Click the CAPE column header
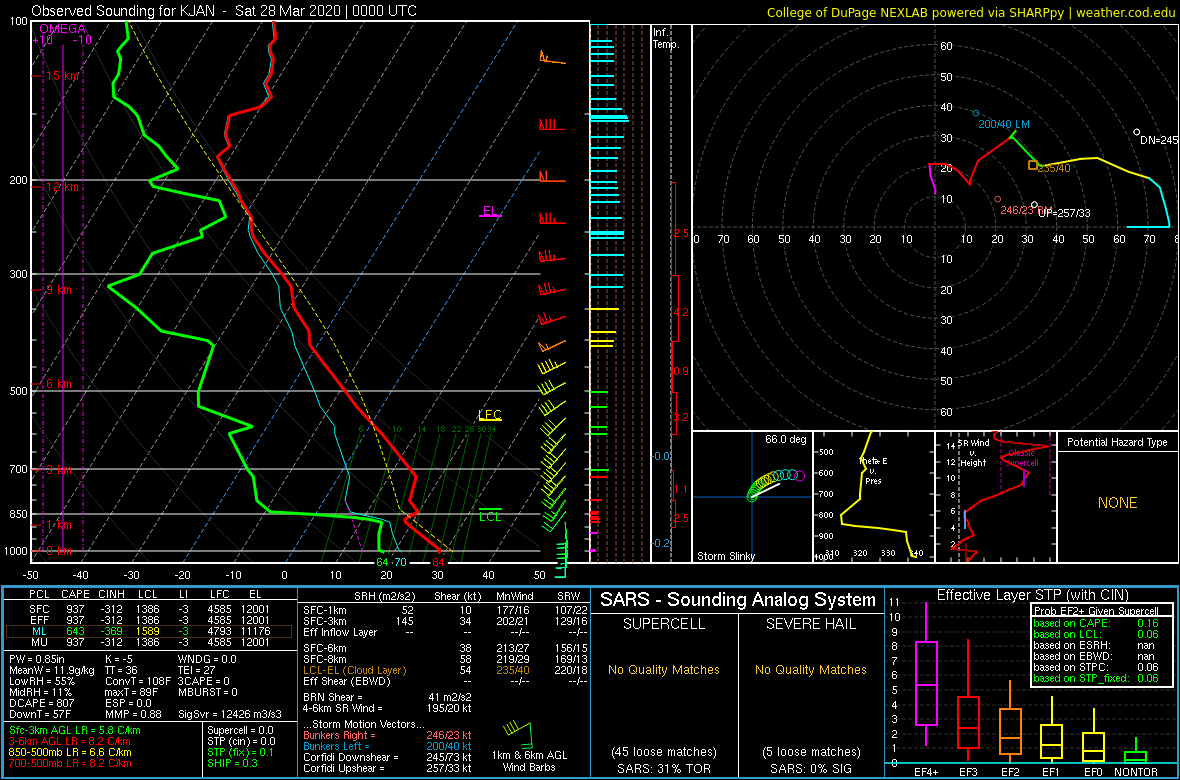The image size is (1180, 780). [75, 593]
